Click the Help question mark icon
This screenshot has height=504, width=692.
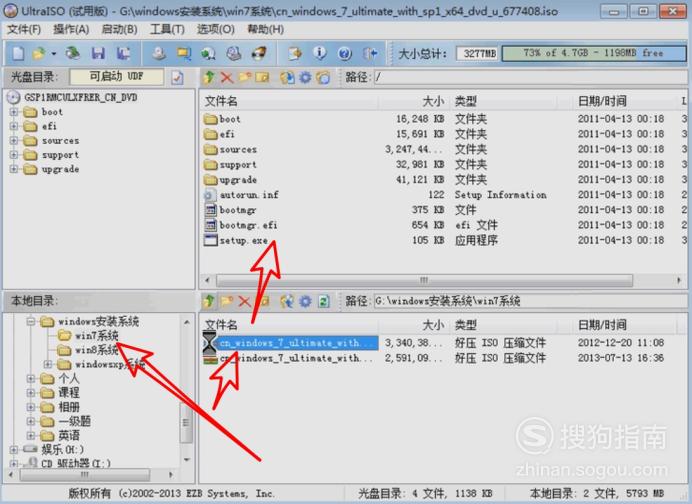pyautogui.click(x=345, y=53)
